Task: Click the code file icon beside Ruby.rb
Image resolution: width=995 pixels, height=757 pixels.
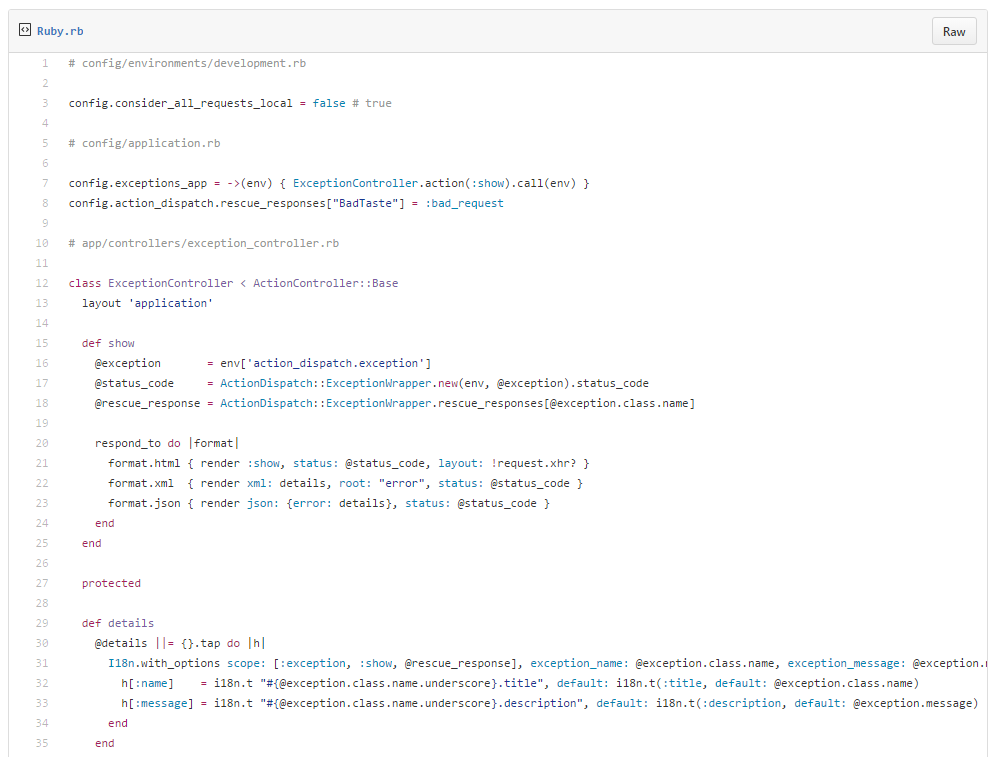Action: 25,30
